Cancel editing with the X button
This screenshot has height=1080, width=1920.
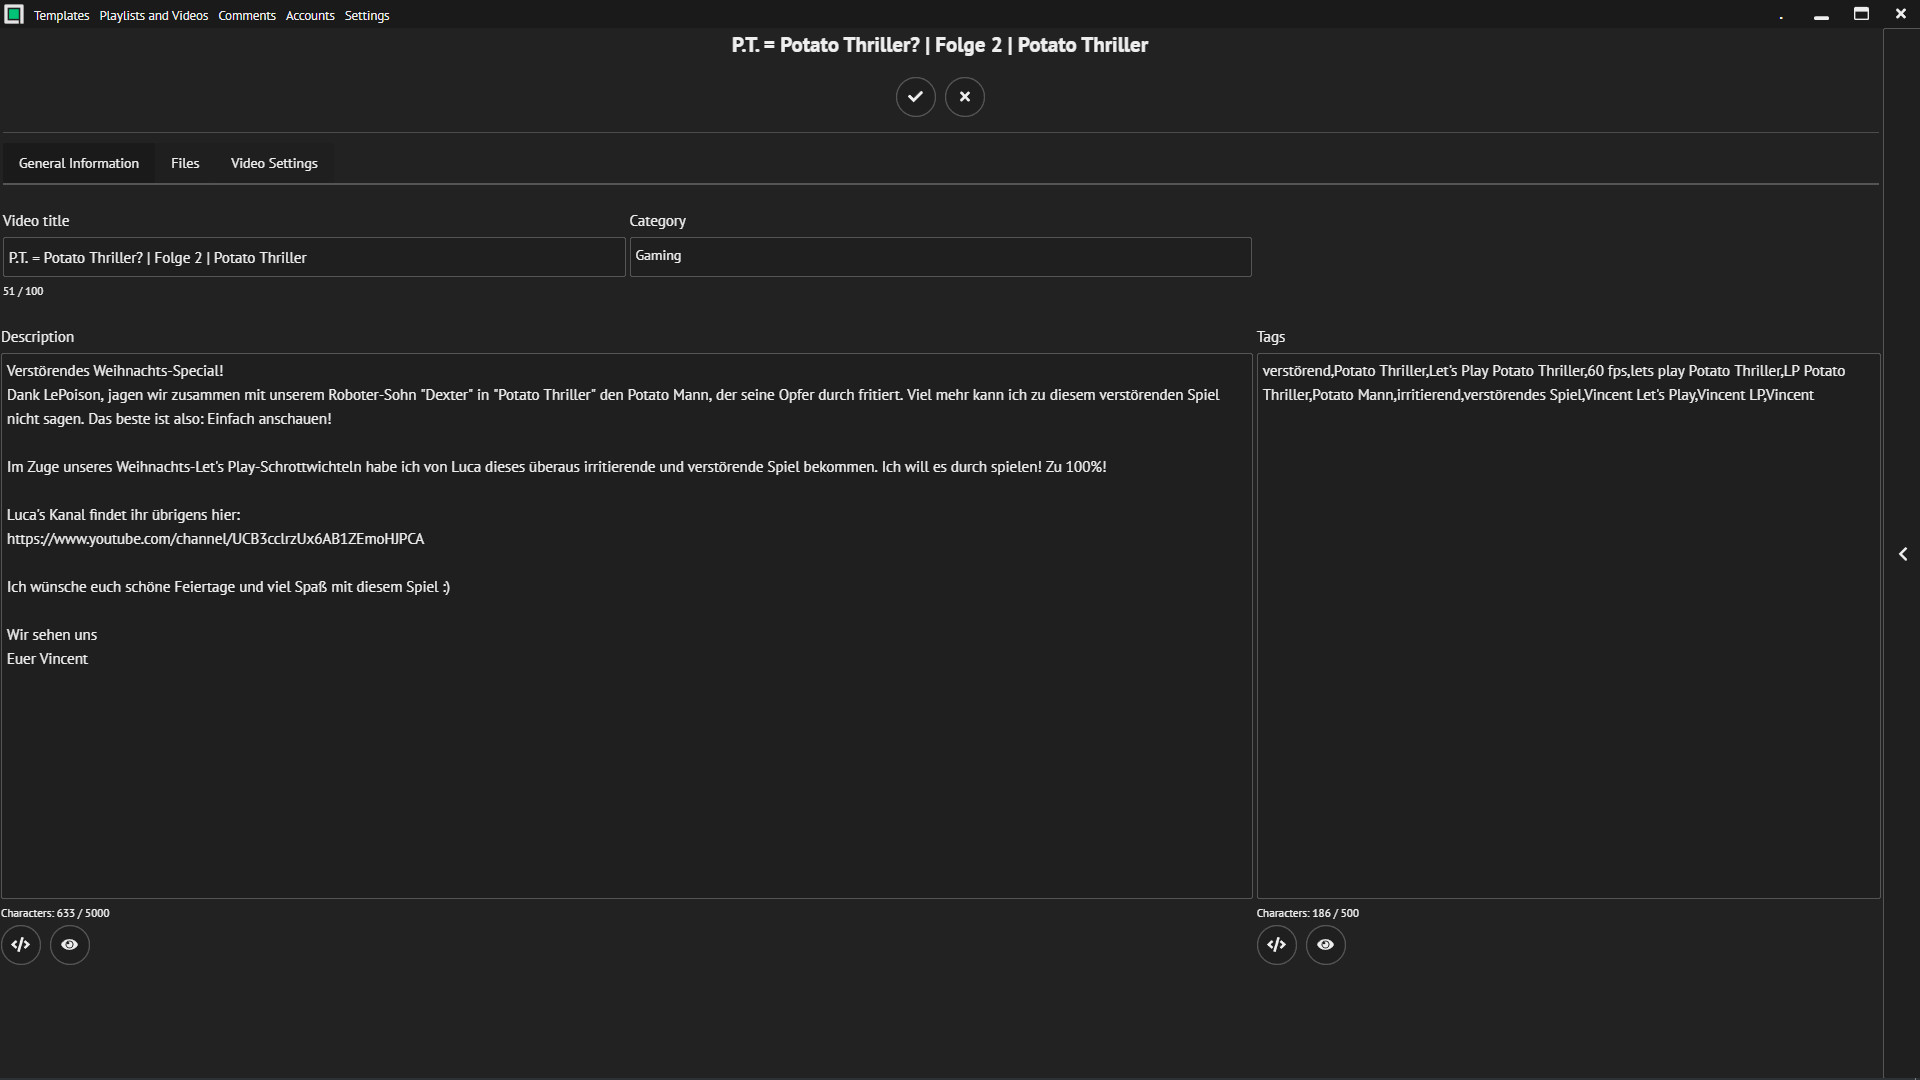pos(964,96)
